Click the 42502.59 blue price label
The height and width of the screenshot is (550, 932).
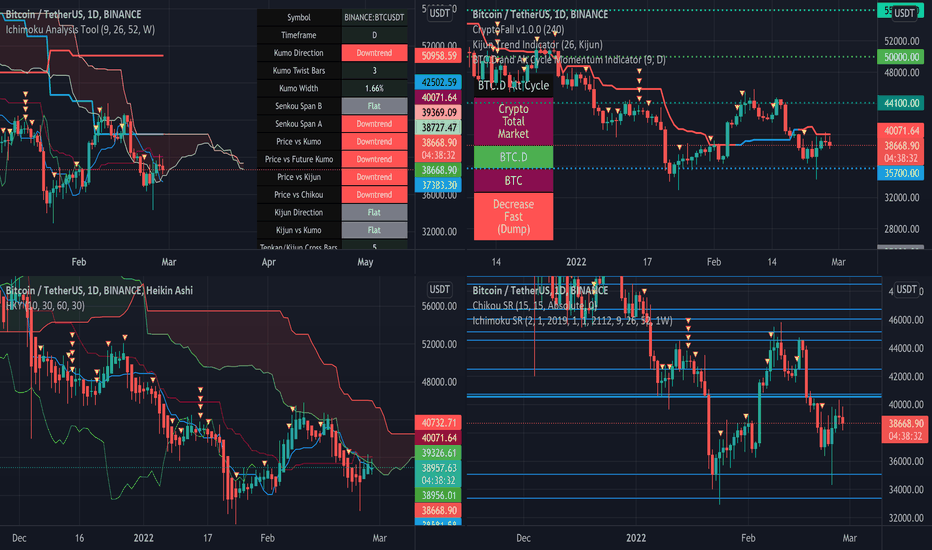pyautogui.click(x=438, y=82)
